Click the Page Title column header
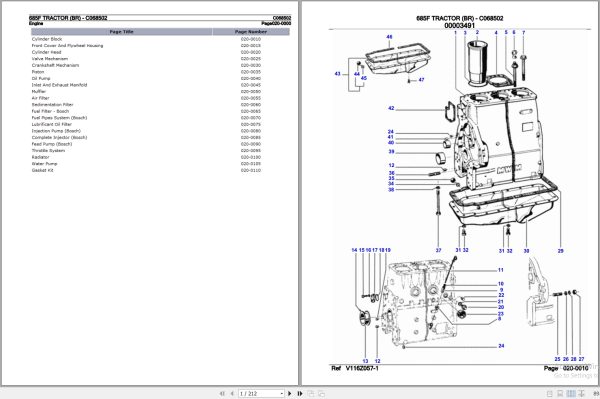The height and width of the screenshot is (399, 600). pyautogui.click(x=122, y=32)
